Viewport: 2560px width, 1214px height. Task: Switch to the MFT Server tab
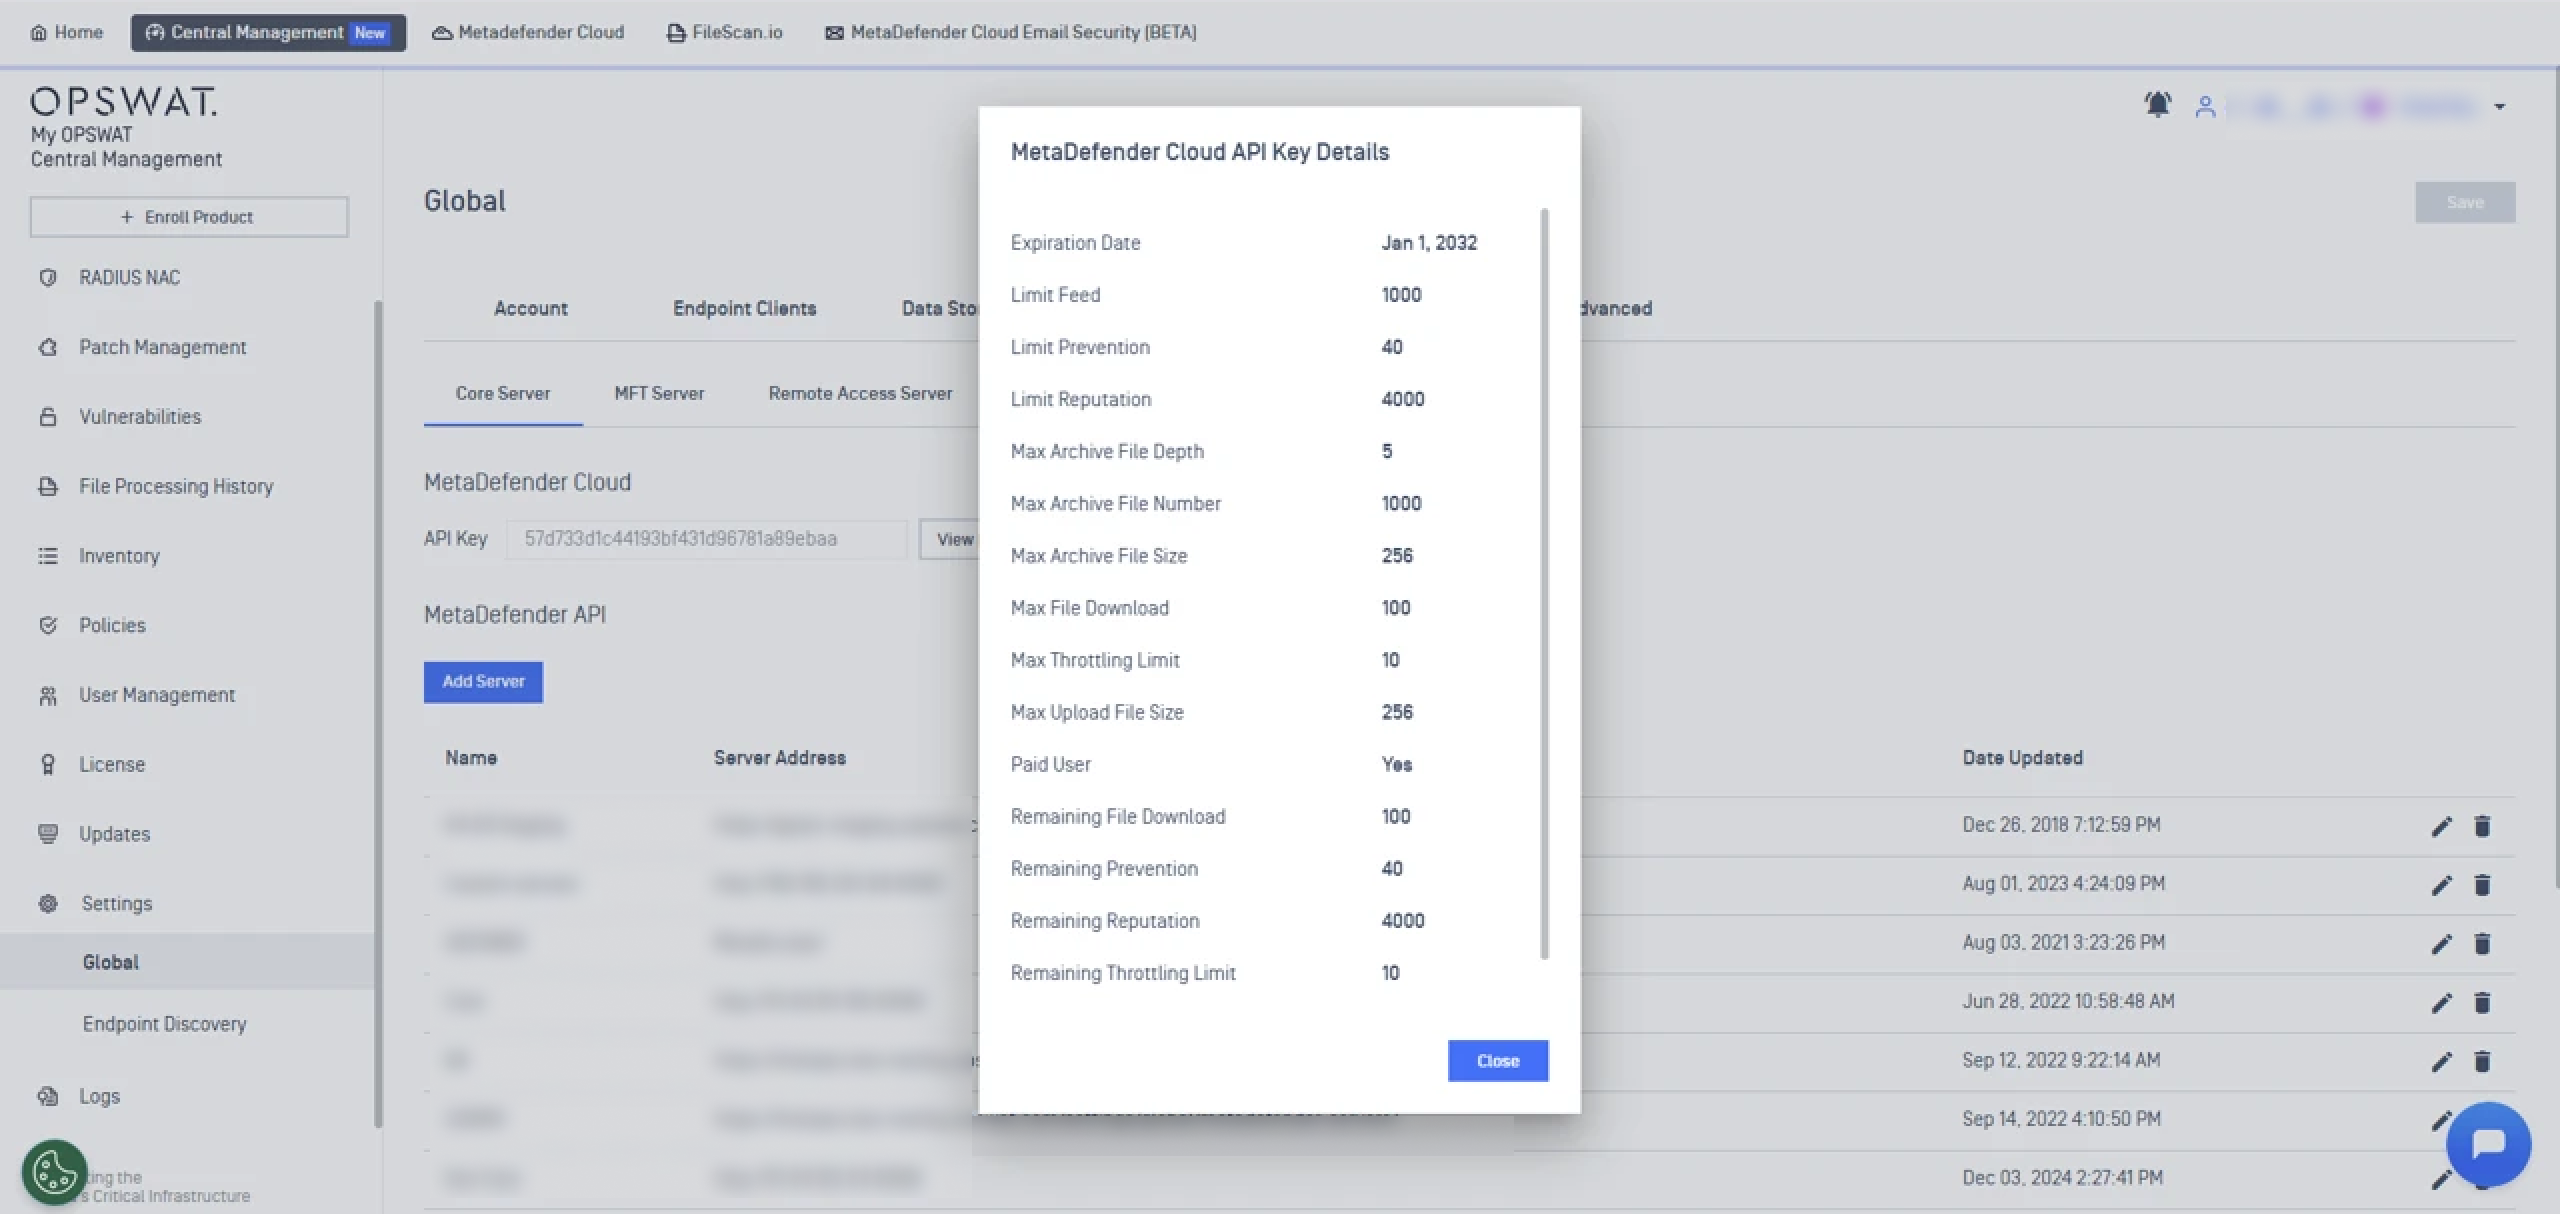(x=659, y=394)
